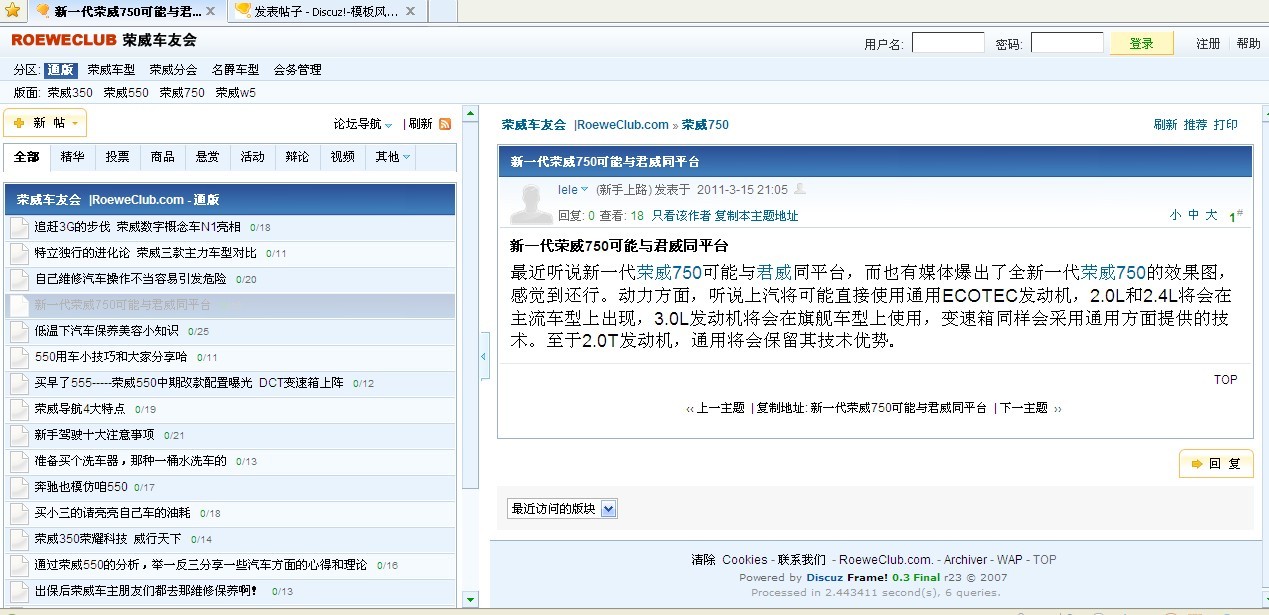Screen dimensions: 1269x615
Task: Click the thread icon beside 荣威350荣耀科技
Action: [x=19, y=539]
